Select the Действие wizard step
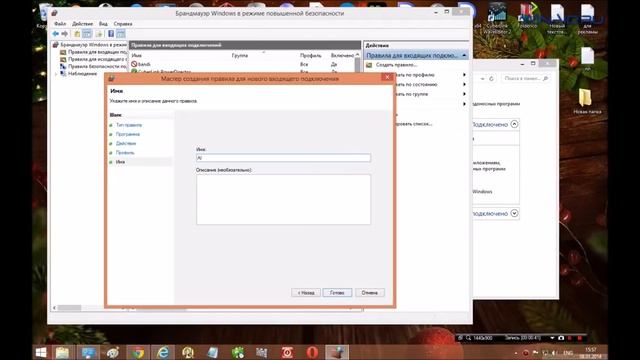 tap(126, 143)
